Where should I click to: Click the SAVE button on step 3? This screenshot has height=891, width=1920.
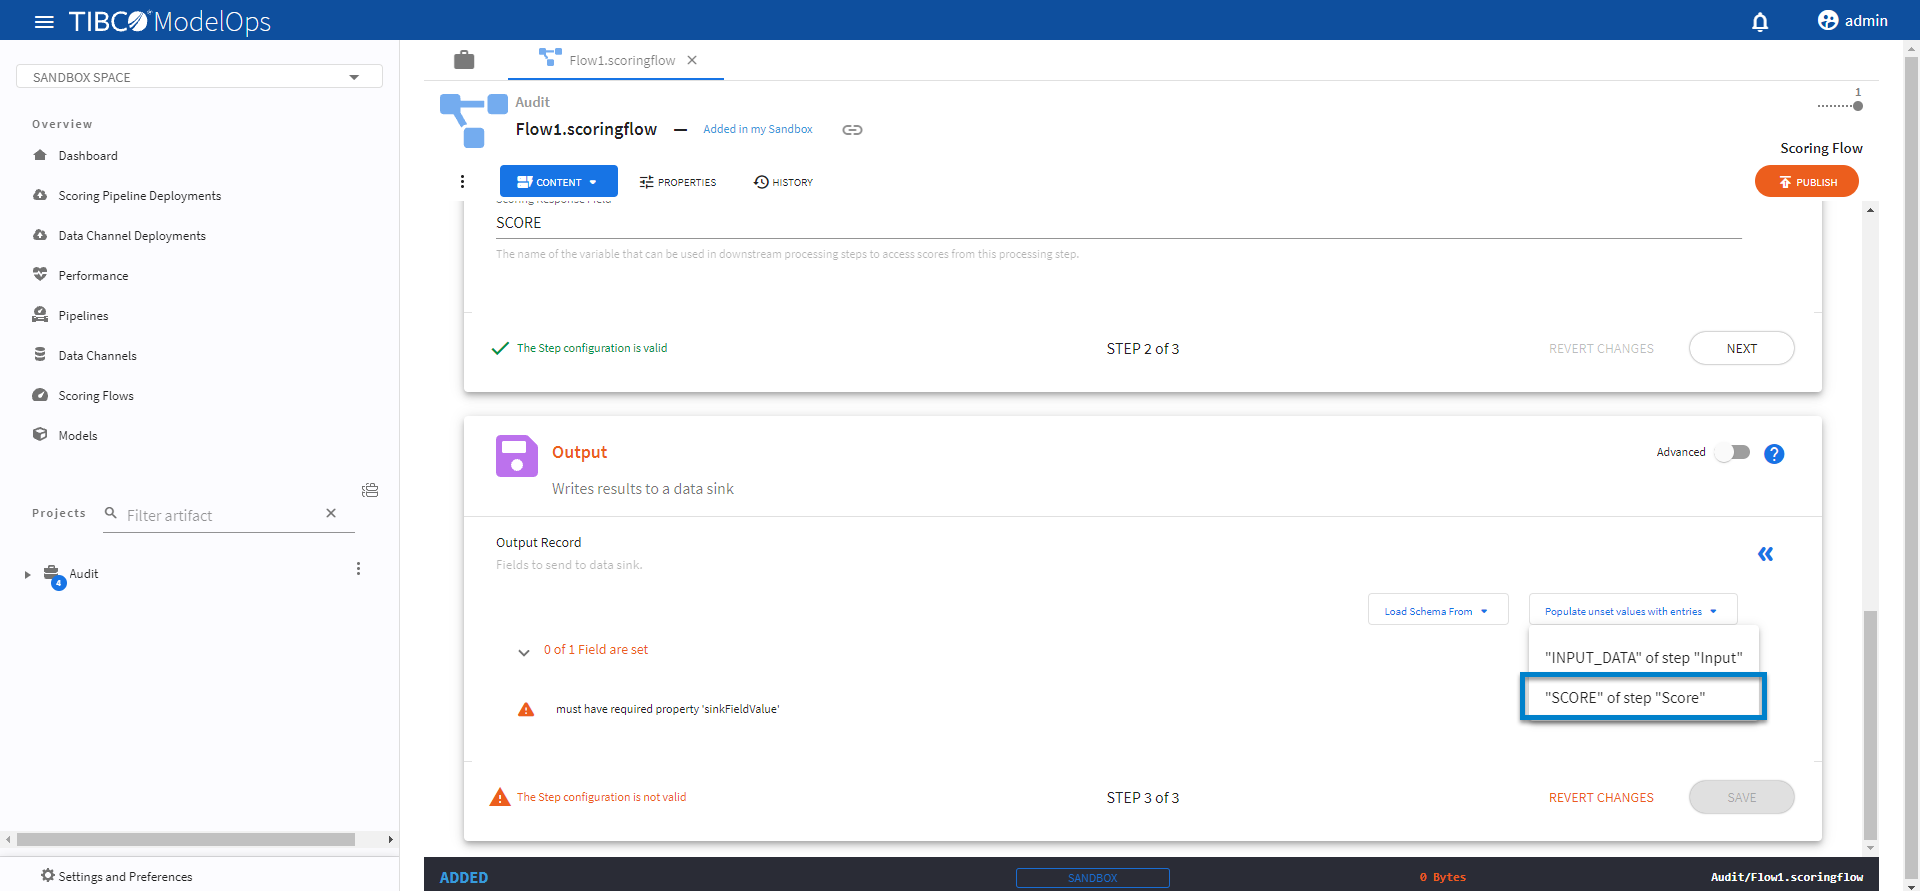pos(1741,797)
